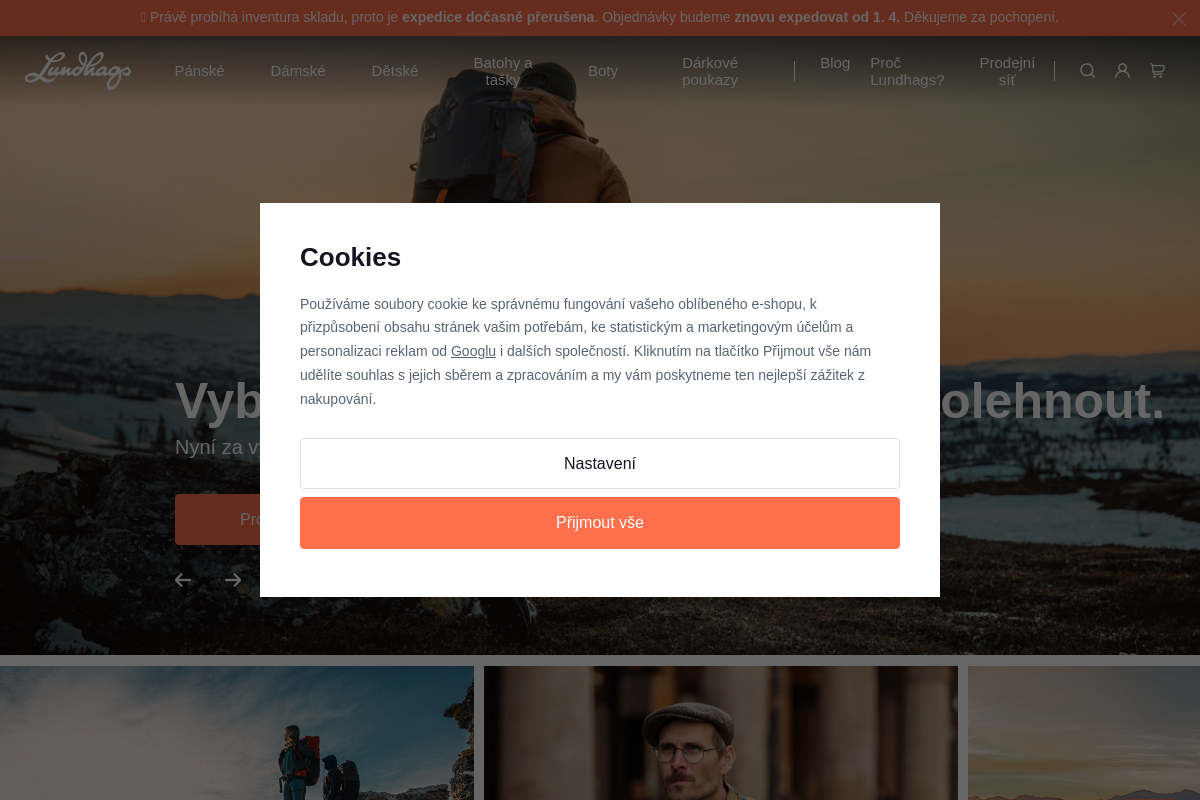Image resolution: width=1200 pixels, height=800 pixels.
Task: Open Proč Lundhags? page
Action: click(x=907, y=71)
